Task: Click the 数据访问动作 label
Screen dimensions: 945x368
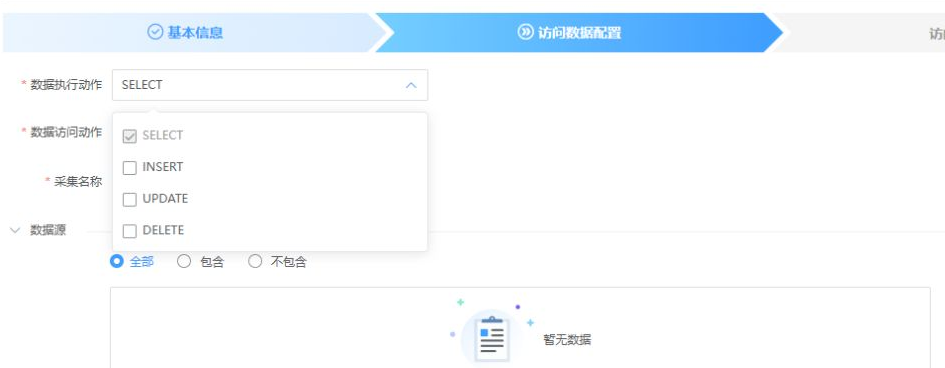Action: (x=66, y=132)
